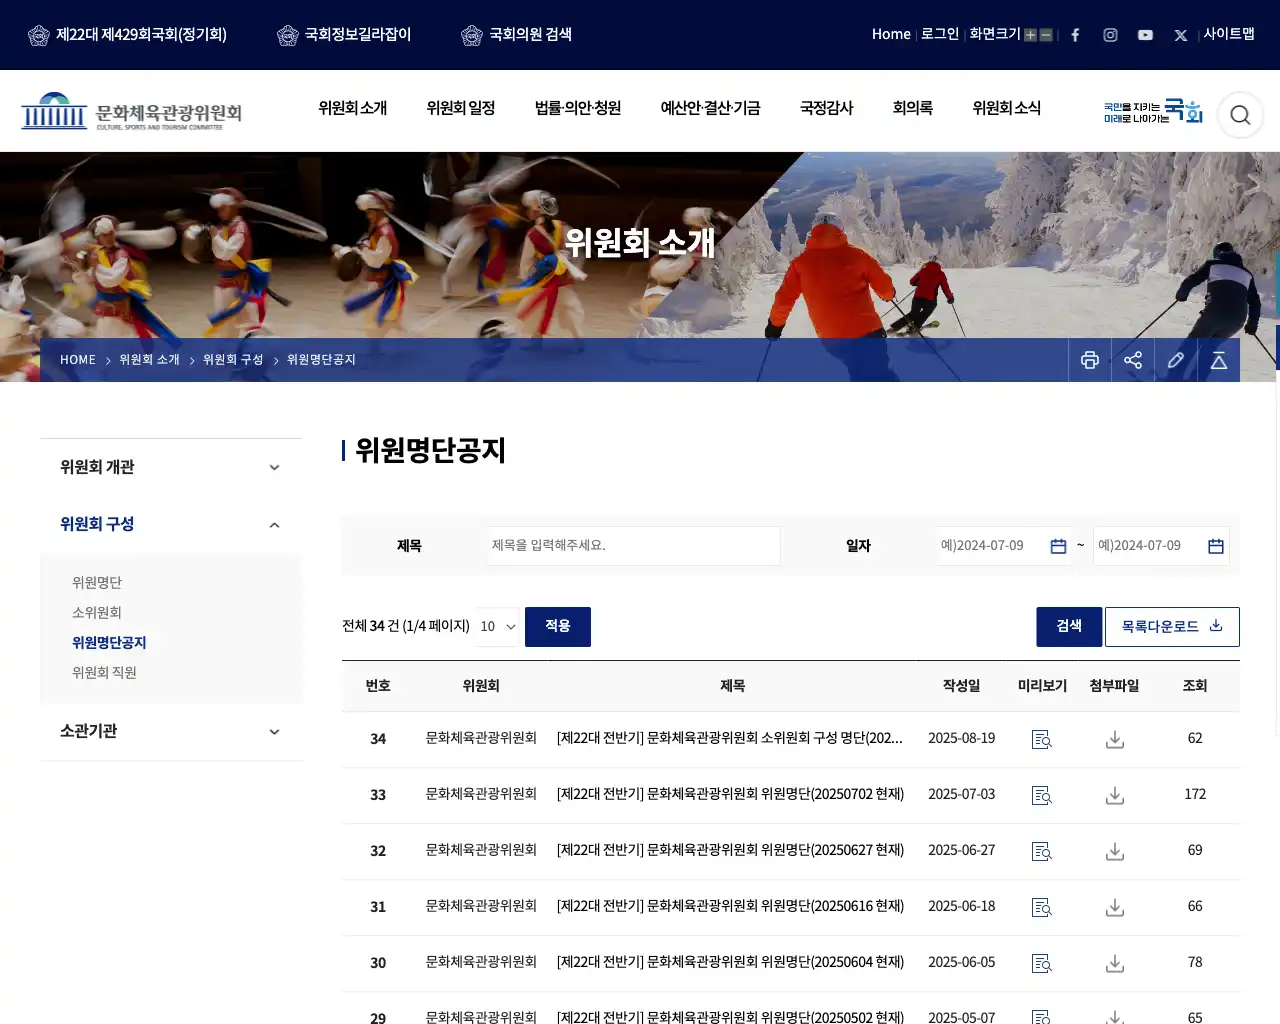
Task: Open the 로그인 link
Action: (940, 34)
